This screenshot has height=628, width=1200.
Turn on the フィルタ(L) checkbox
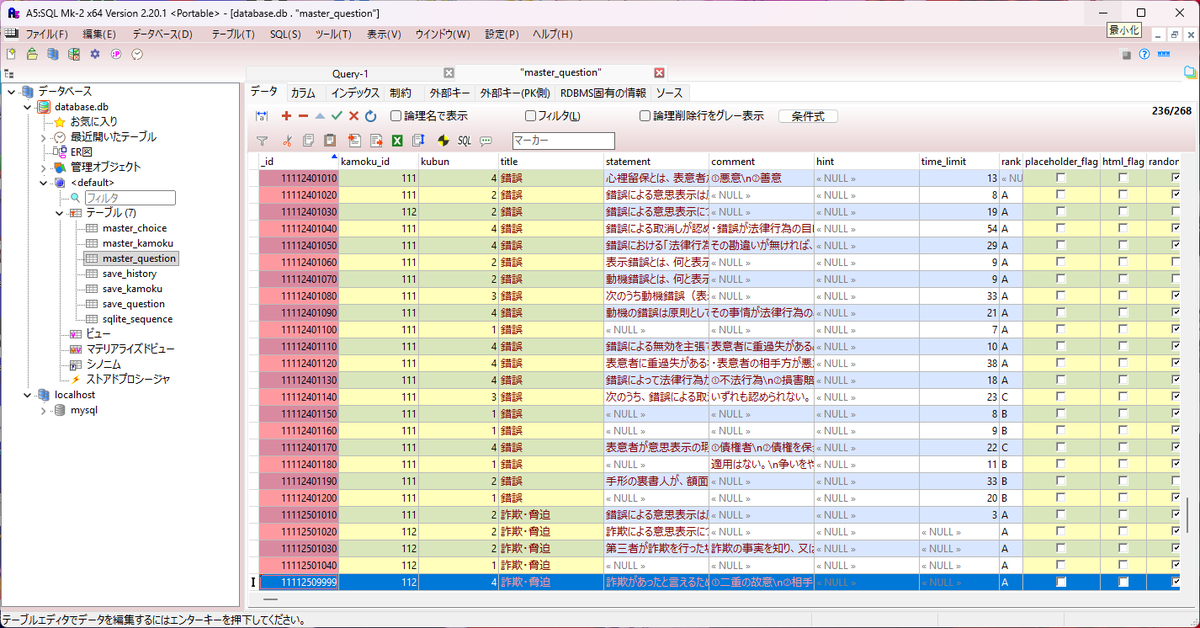click(x=530, y=115)
